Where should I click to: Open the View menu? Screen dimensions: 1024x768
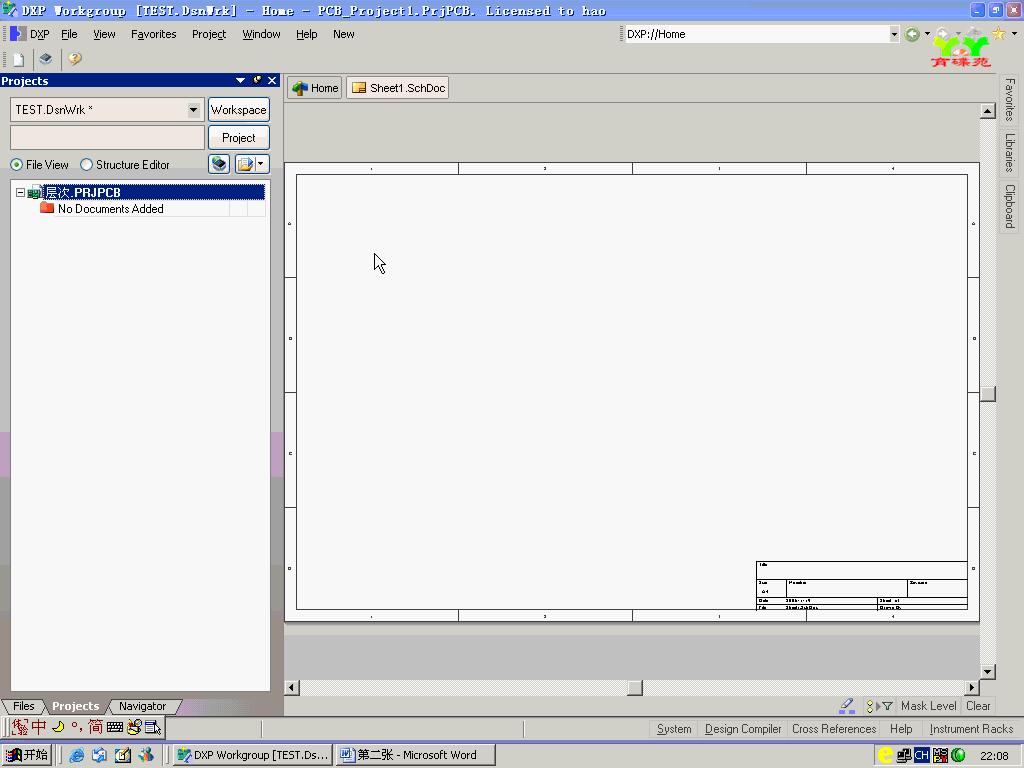click(104, 34)
